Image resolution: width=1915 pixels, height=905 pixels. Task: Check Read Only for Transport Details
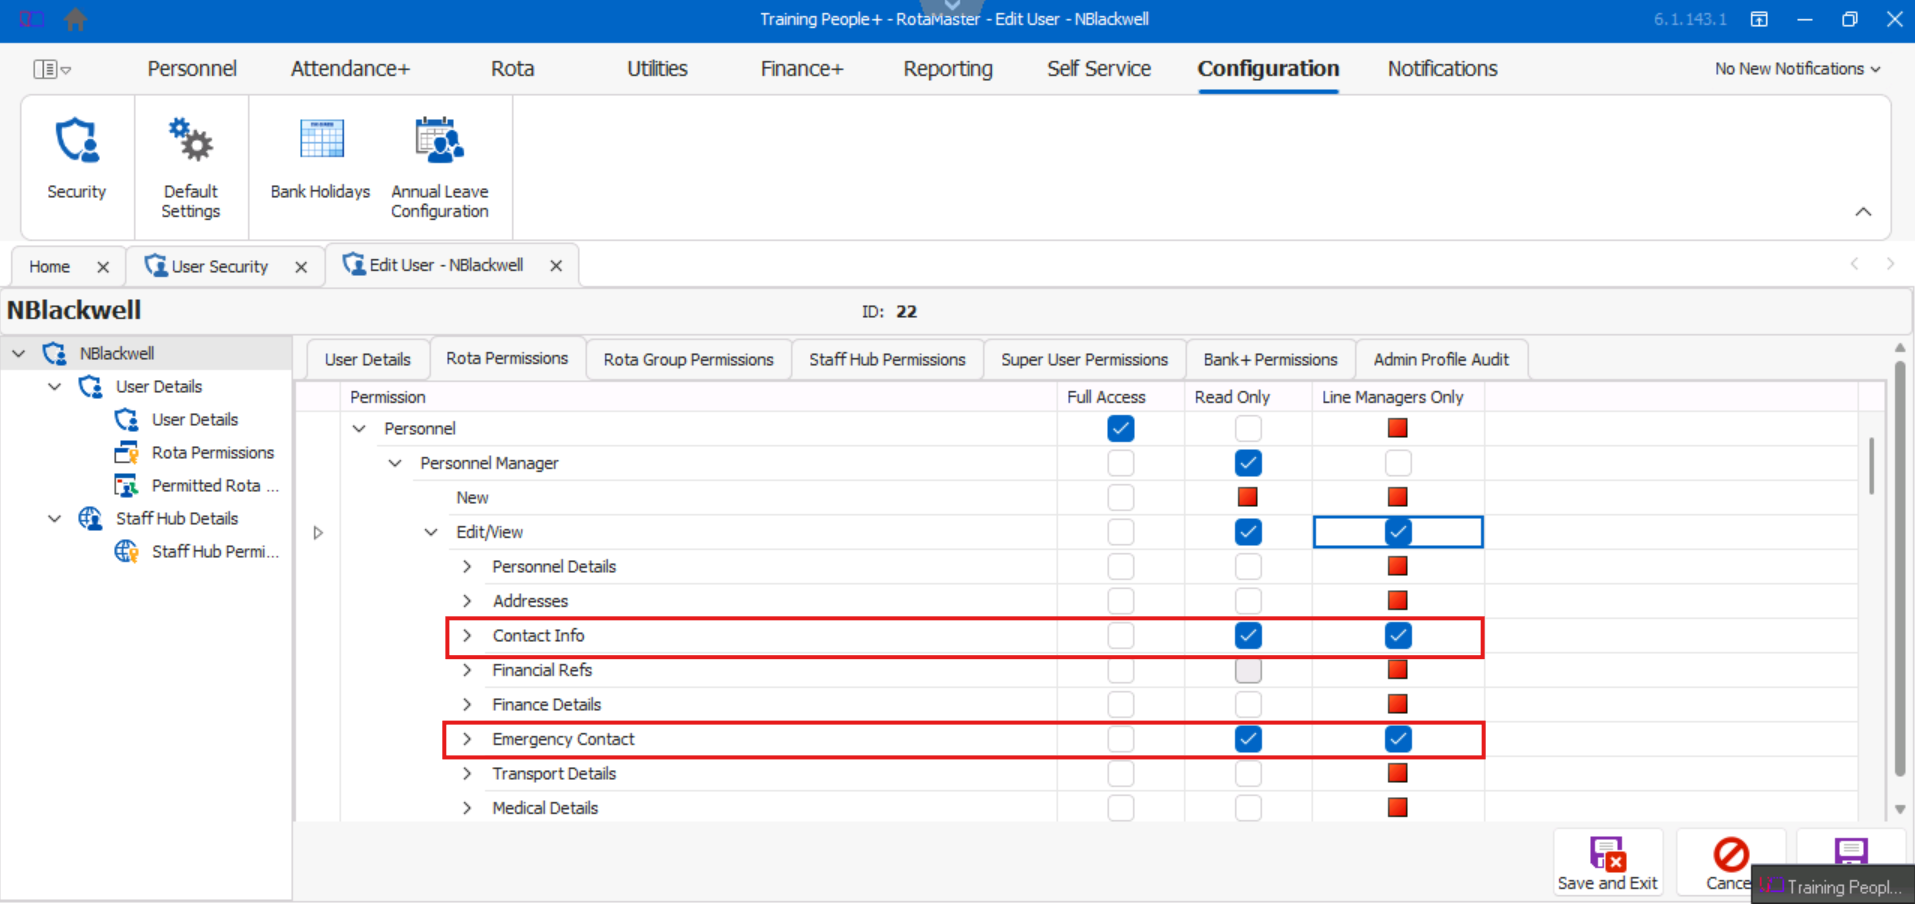[1248, 774]
